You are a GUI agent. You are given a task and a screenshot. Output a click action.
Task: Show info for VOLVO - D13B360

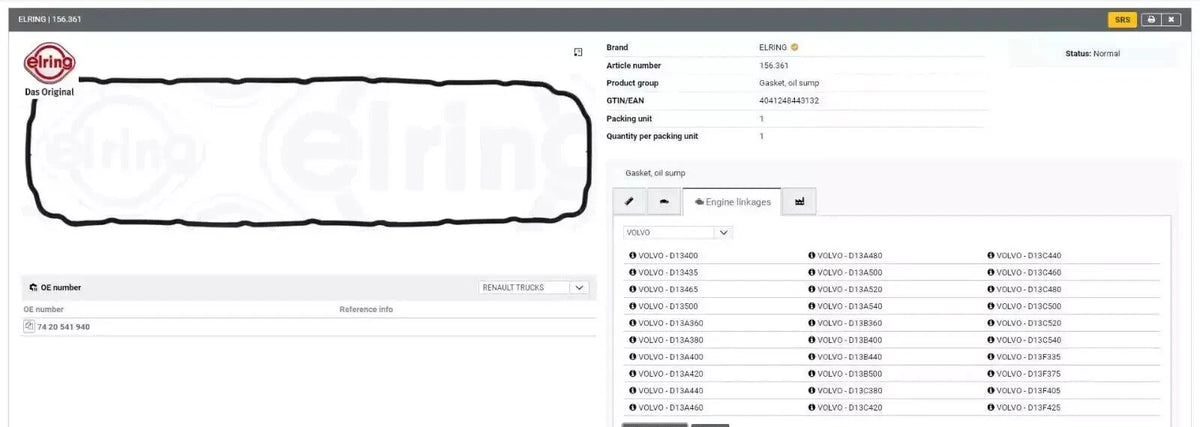tap(812, 323)
